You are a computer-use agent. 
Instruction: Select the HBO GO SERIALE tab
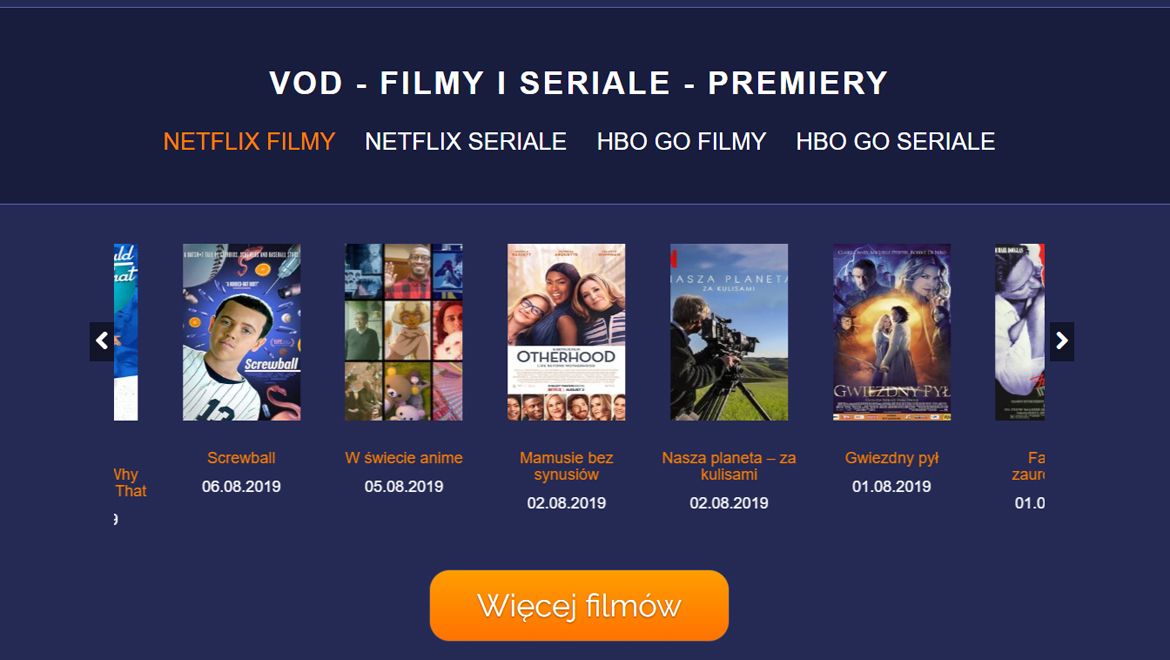895,142
